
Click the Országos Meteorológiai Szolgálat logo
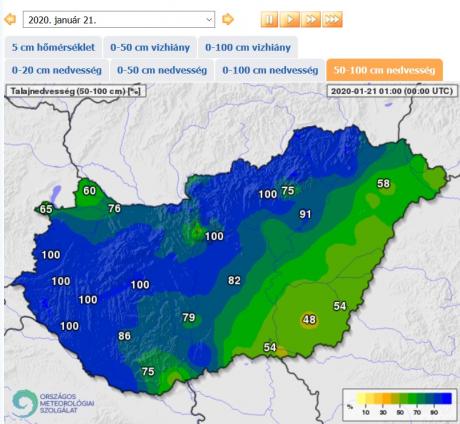click(53, 403)
